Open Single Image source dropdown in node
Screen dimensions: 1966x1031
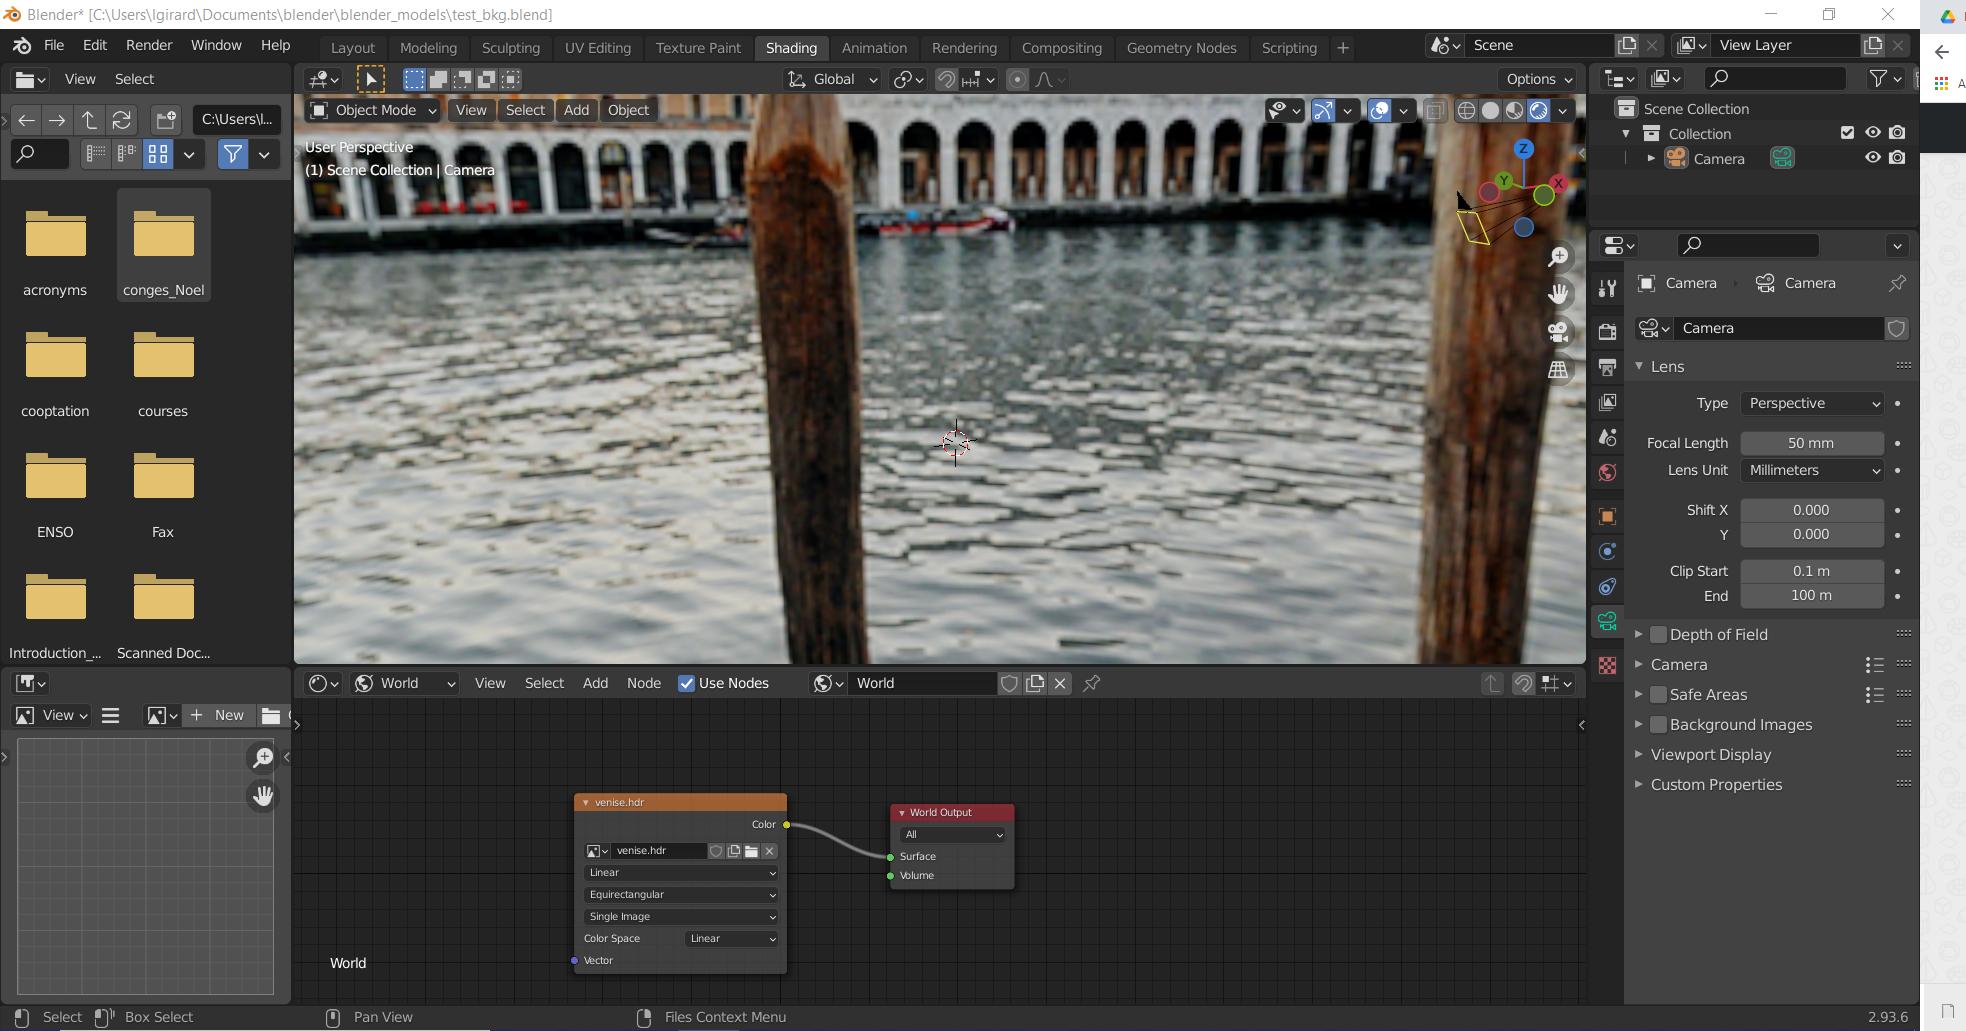[x=681, y=917]
